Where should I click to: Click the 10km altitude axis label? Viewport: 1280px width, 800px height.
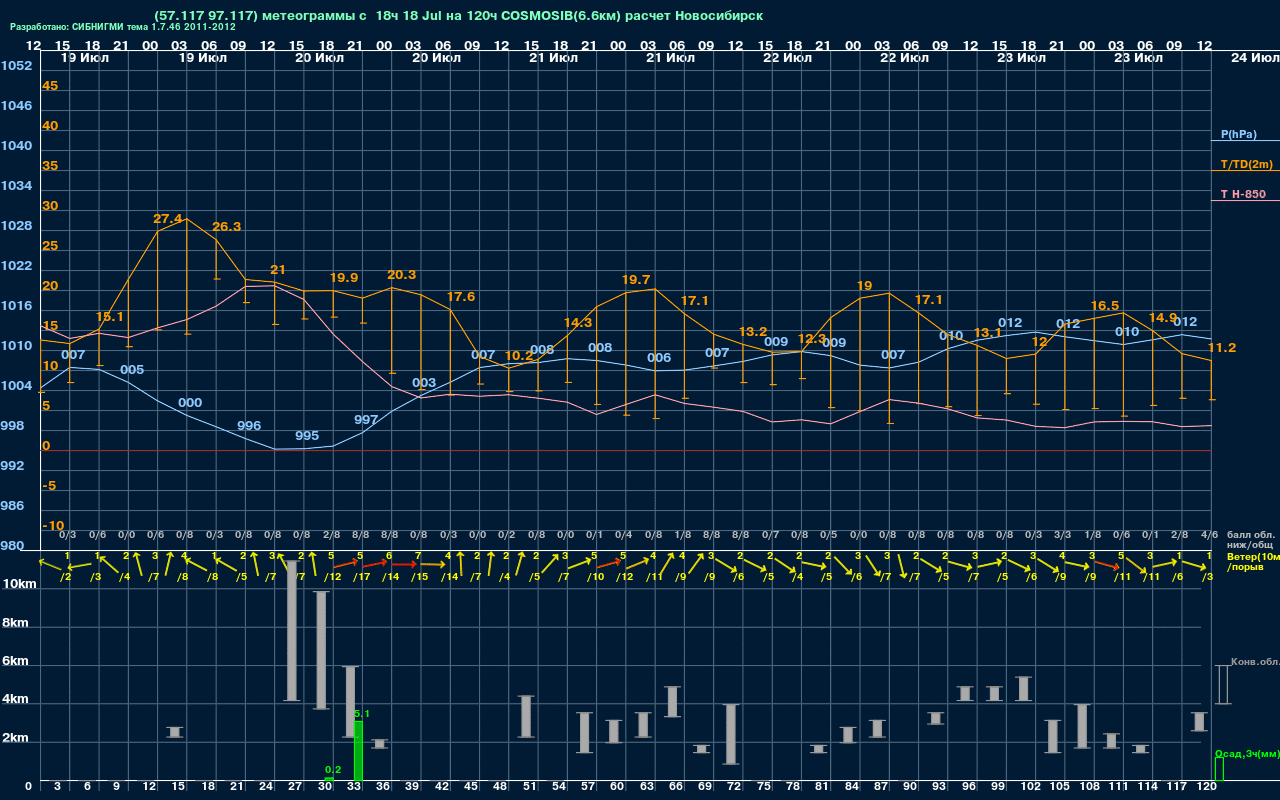(x=18, y=584)
